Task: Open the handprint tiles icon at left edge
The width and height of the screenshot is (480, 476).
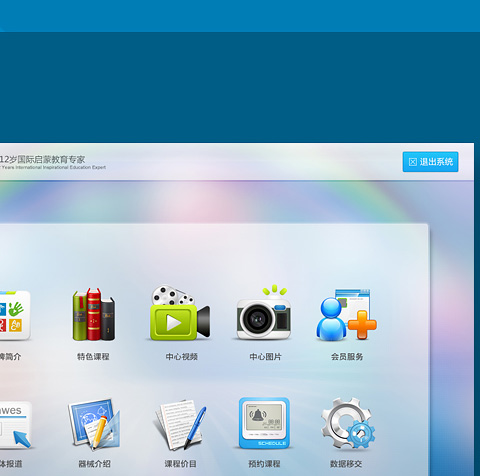Action: click(x=15, y=315)
